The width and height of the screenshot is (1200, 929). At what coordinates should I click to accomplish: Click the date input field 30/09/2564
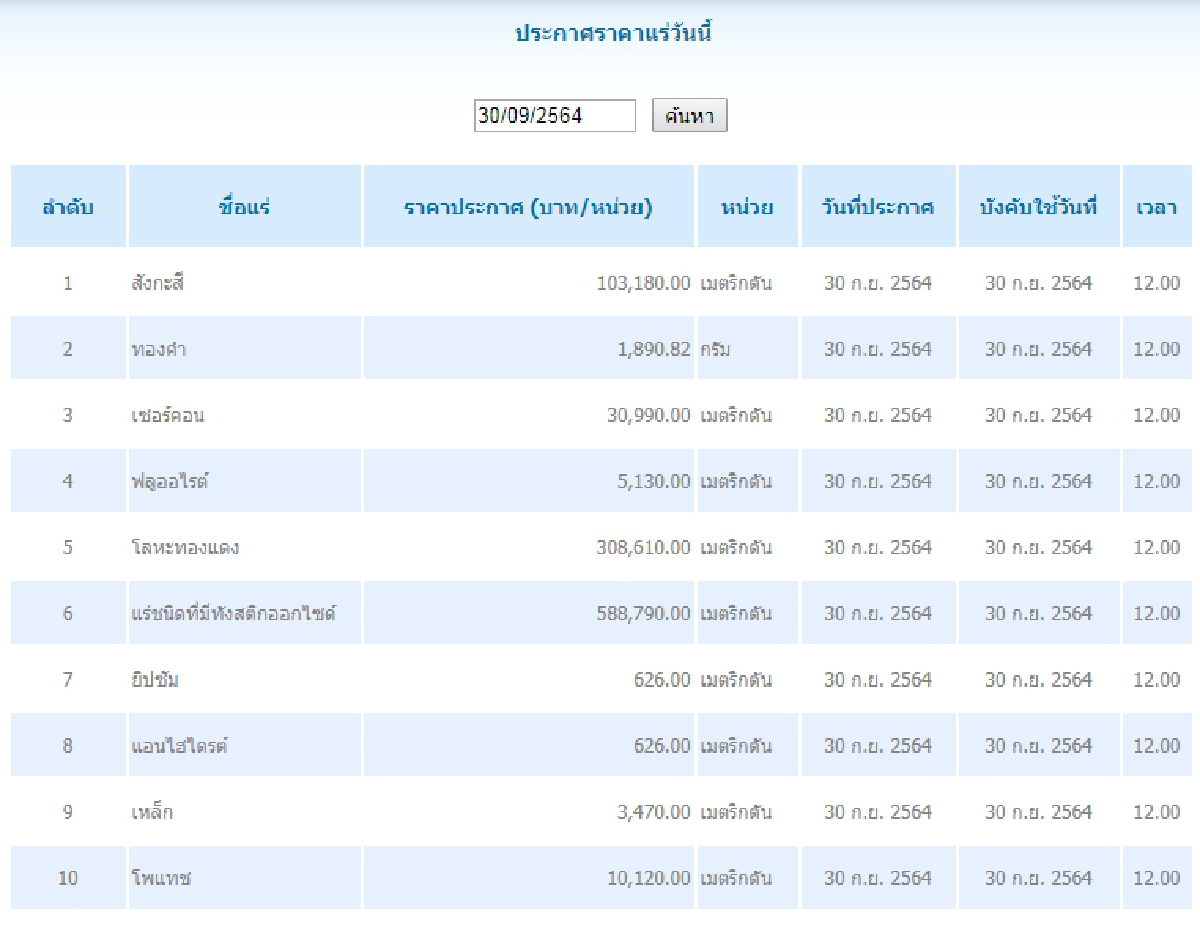555,116
